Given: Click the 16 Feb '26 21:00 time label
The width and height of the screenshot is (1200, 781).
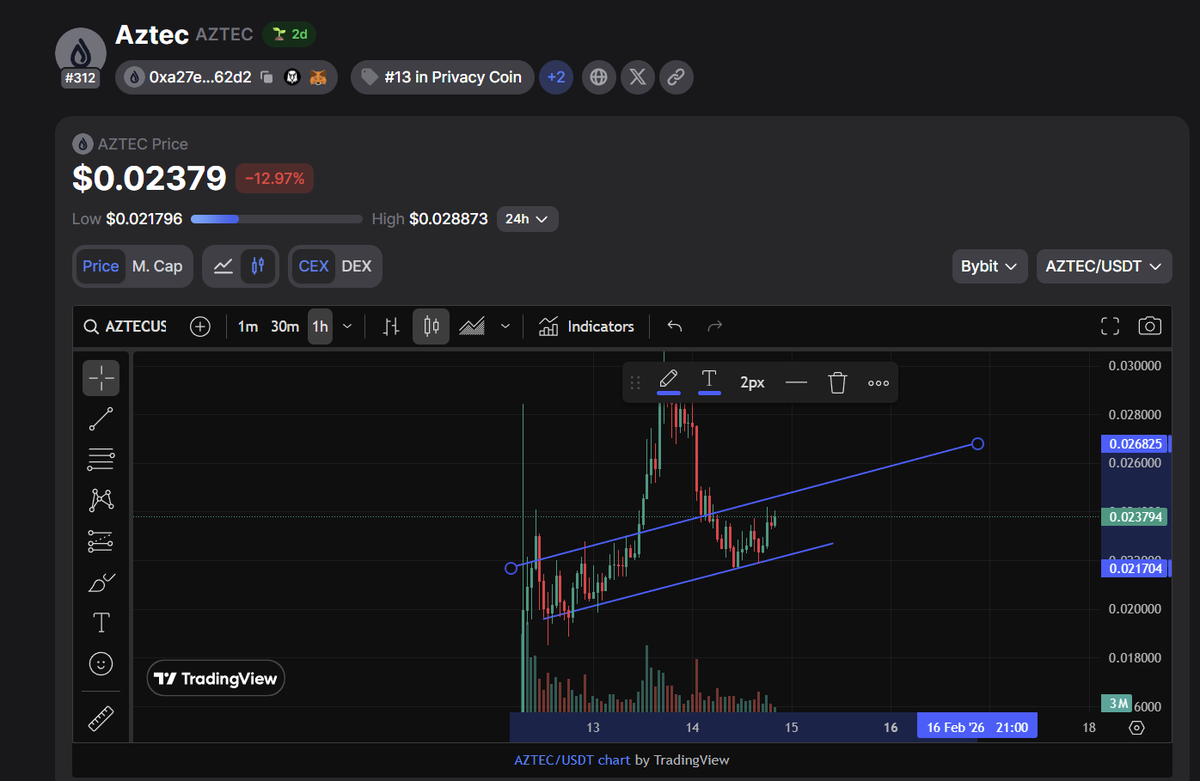Looking at the screenshot, I should coord(977,727).
